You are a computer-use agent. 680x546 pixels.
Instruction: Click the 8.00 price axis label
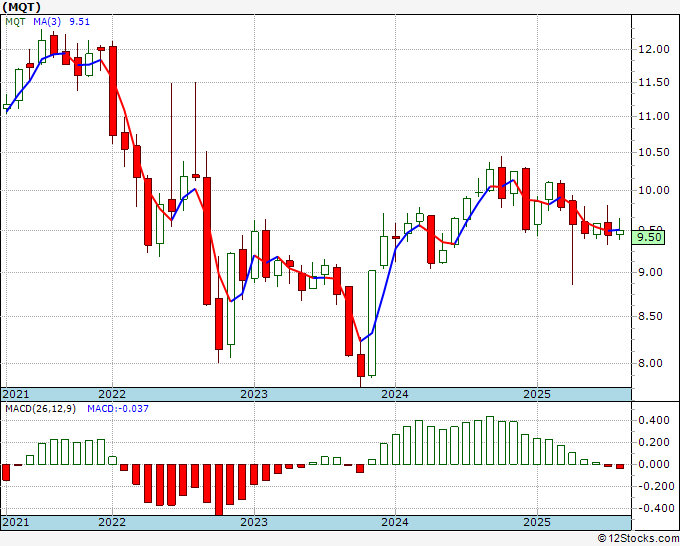point(651,363)
